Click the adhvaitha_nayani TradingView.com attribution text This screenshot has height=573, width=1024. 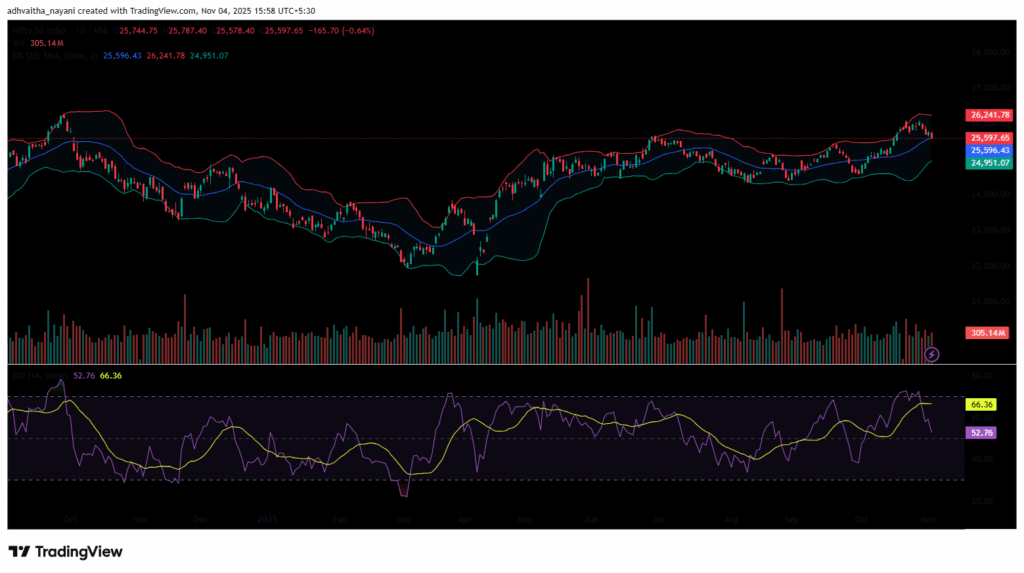[120, 9]
